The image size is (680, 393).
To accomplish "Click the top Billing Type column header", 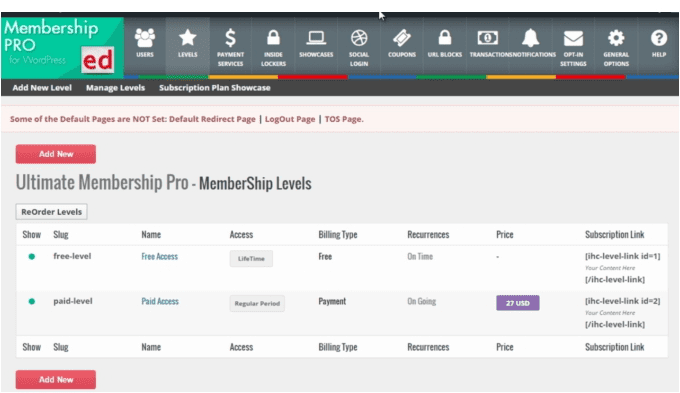I will click(x=338, y=235).
